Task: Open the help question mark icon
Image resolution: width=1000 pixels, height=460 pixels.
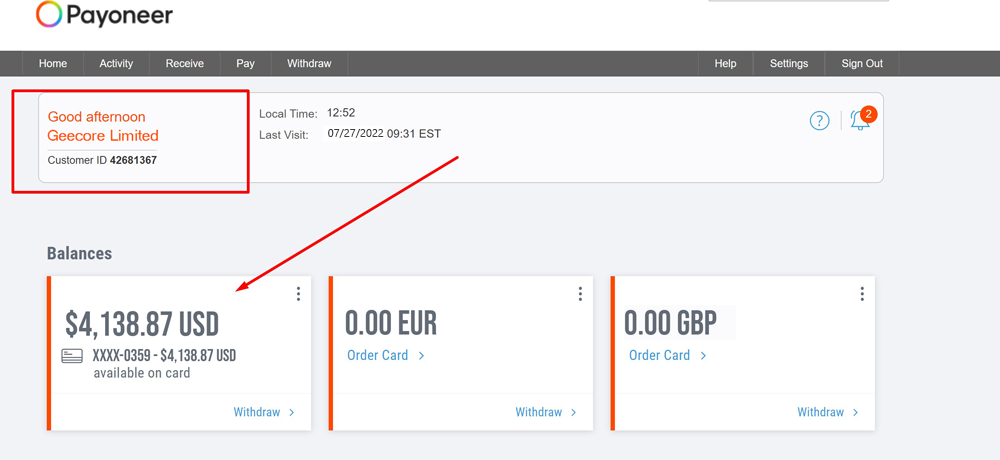Action: (x=820, y=121)
